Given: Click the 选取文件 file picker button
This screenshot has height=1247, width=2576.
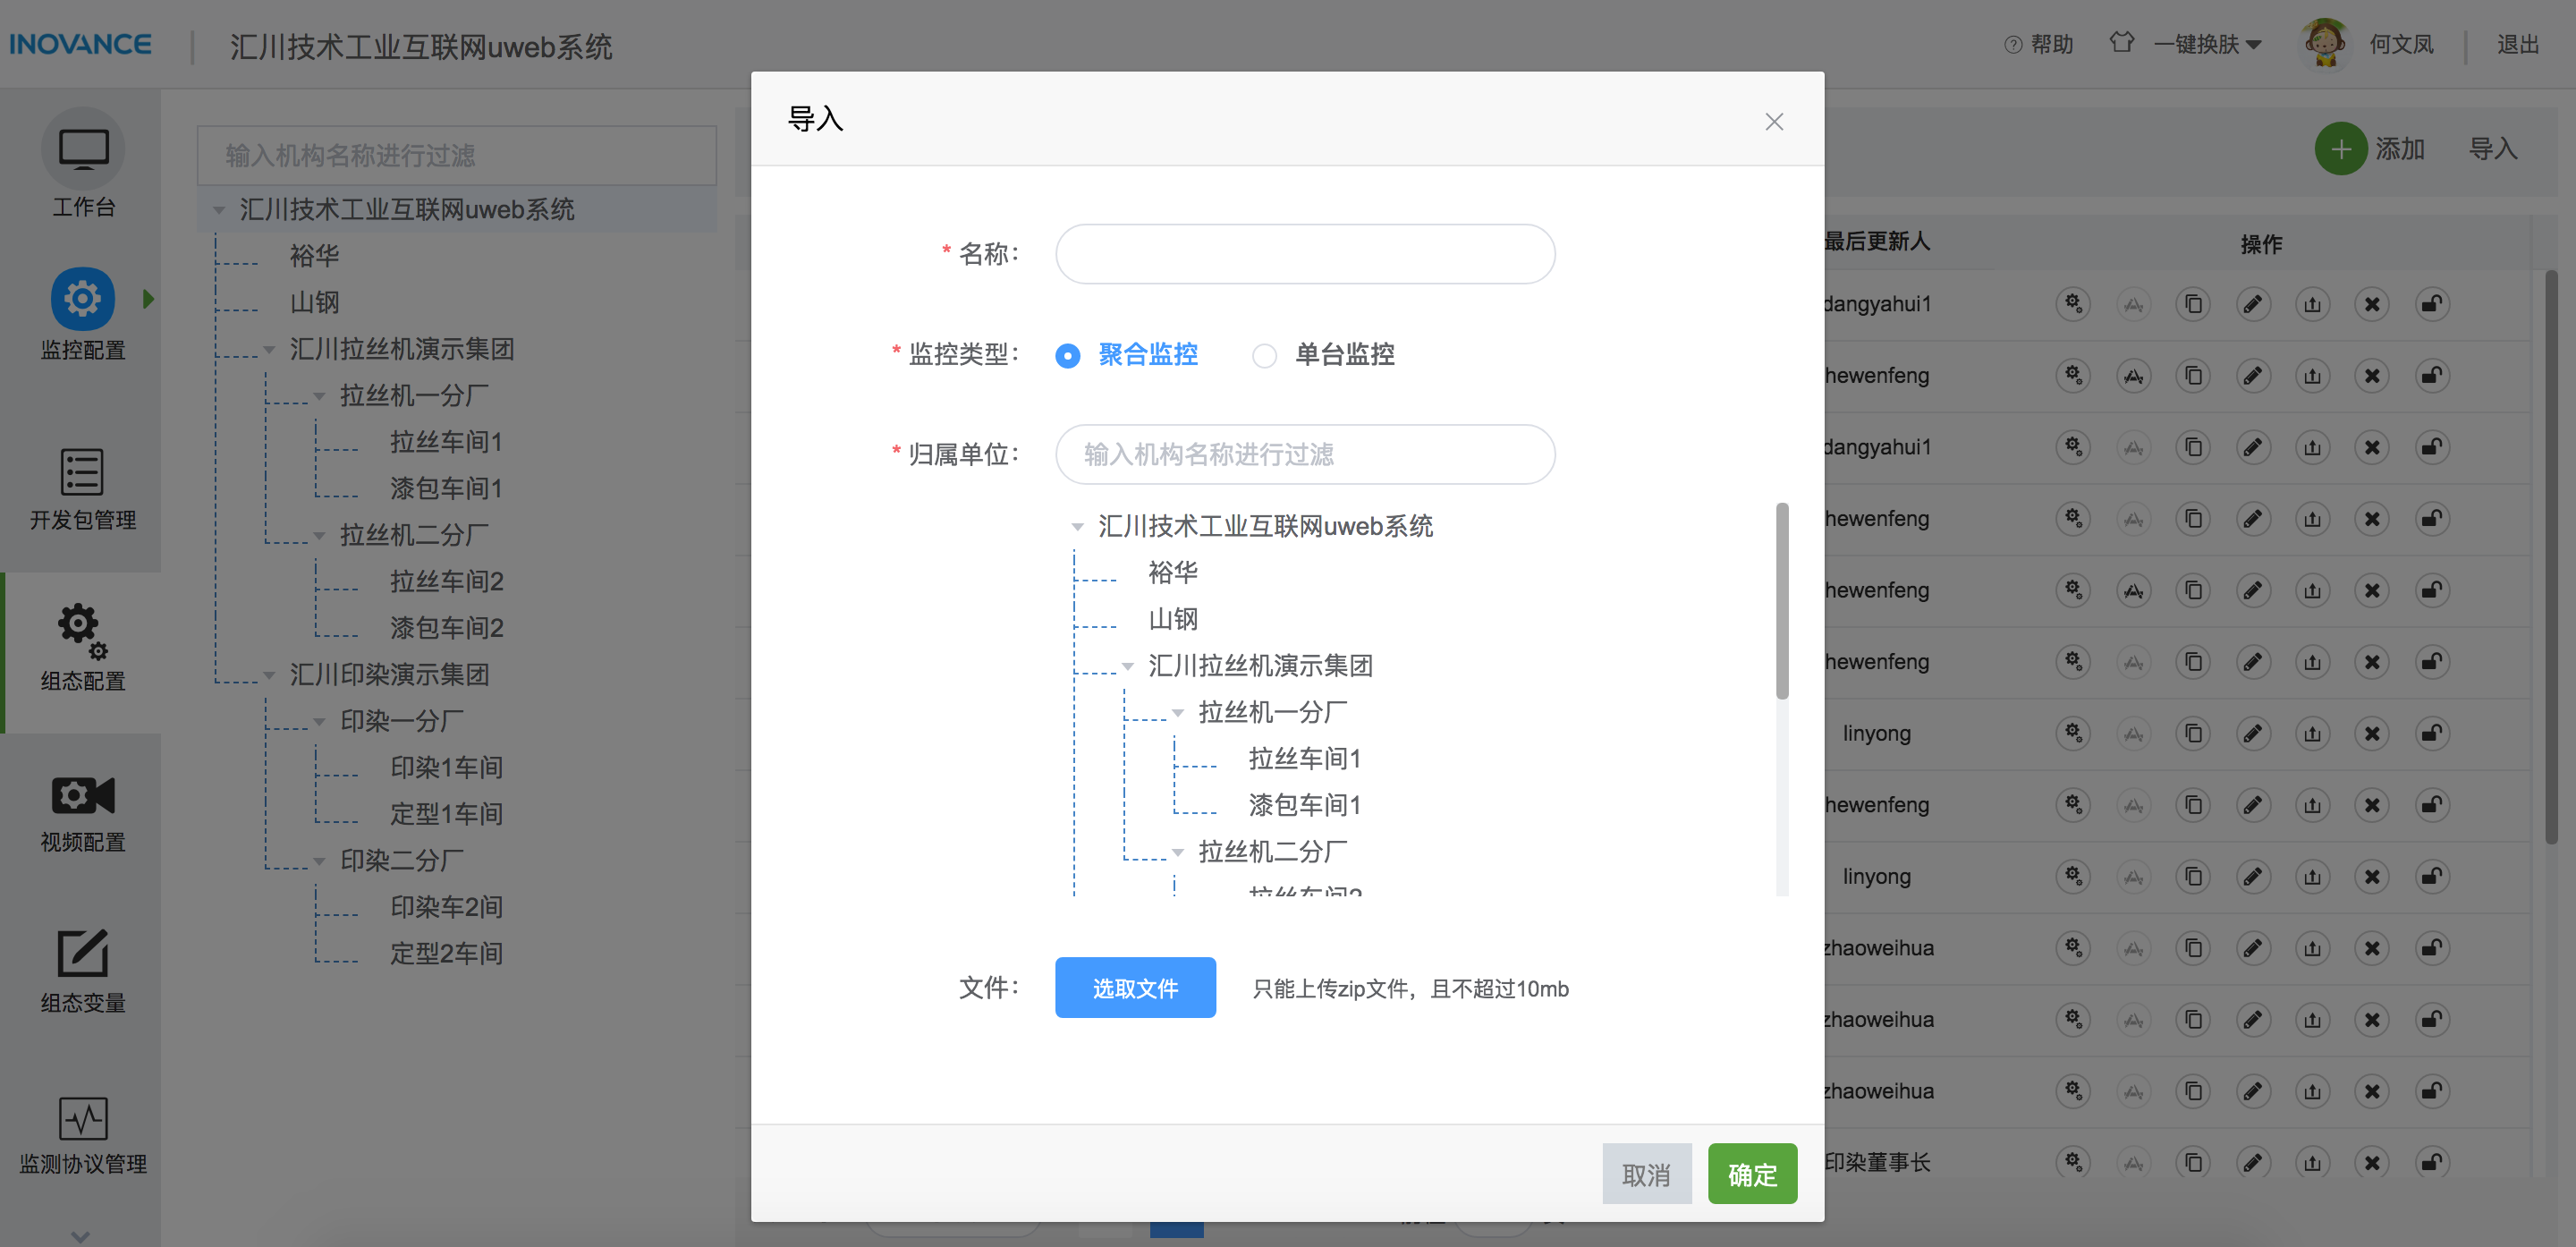Looking at the screenshot, I should [x=1135, y=987].
